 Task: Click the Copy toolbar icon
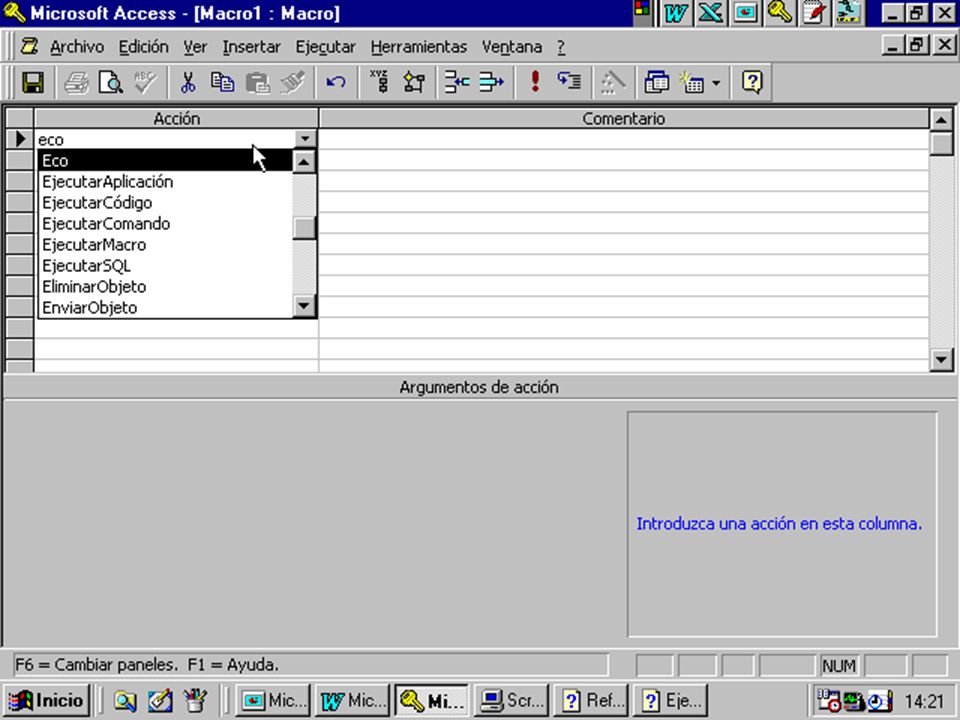tap(222, 82)
